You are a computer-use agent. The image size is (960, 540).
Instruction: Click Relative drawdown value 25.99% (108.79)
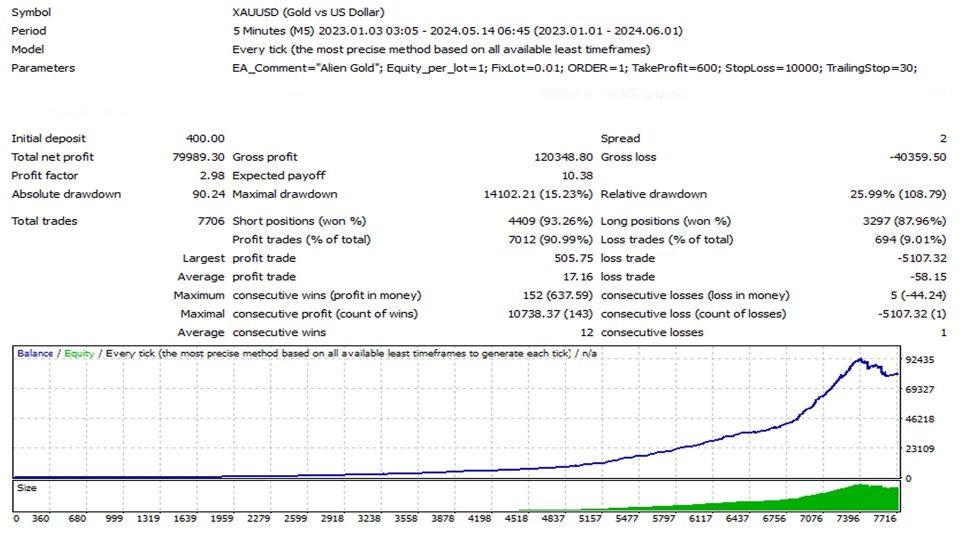click(898, 194)
